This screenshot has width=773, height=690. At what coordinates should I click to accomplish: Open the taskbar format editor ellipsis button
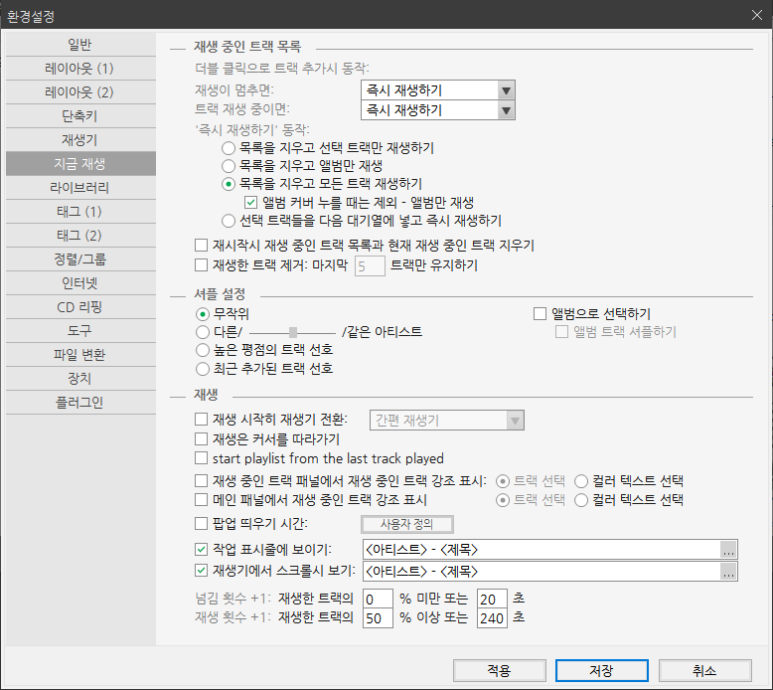coord(729,550)
